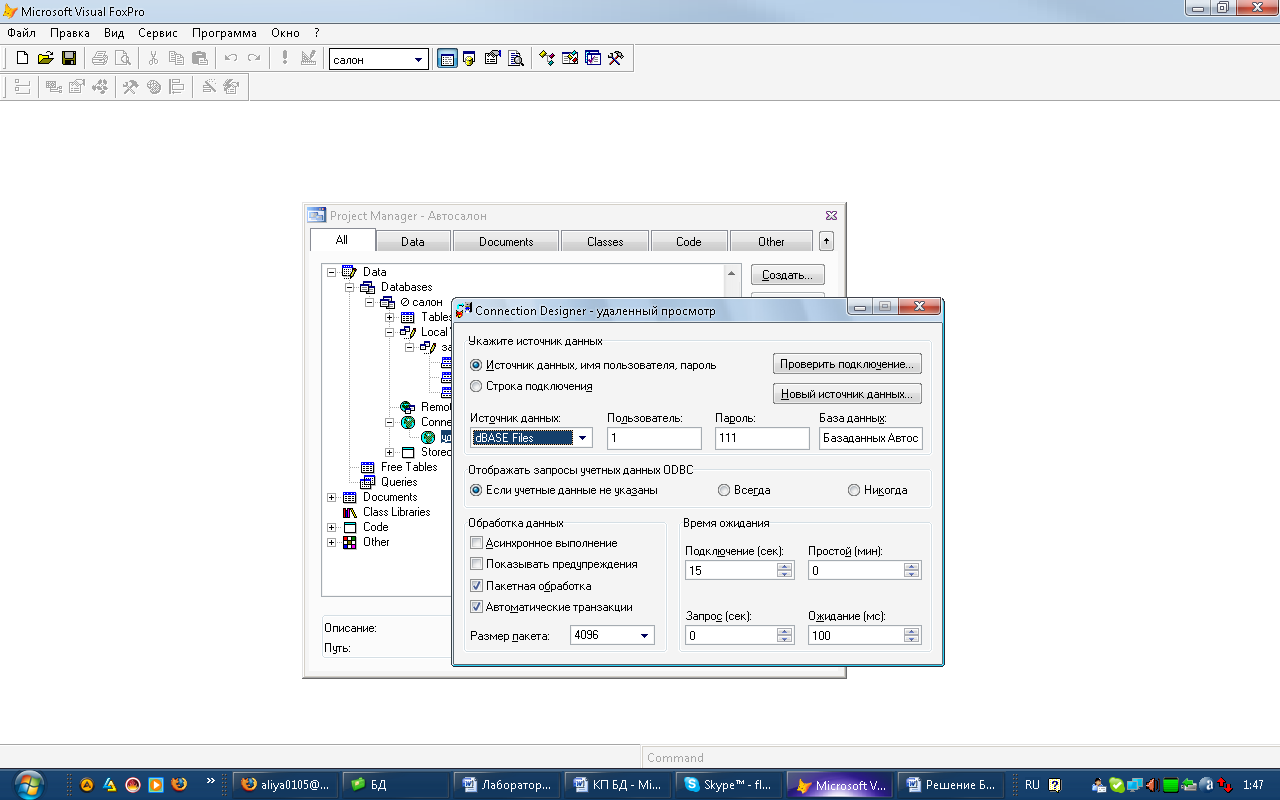Decrease the 'Ожидание (мс)' spinner value

coord(911,639)
